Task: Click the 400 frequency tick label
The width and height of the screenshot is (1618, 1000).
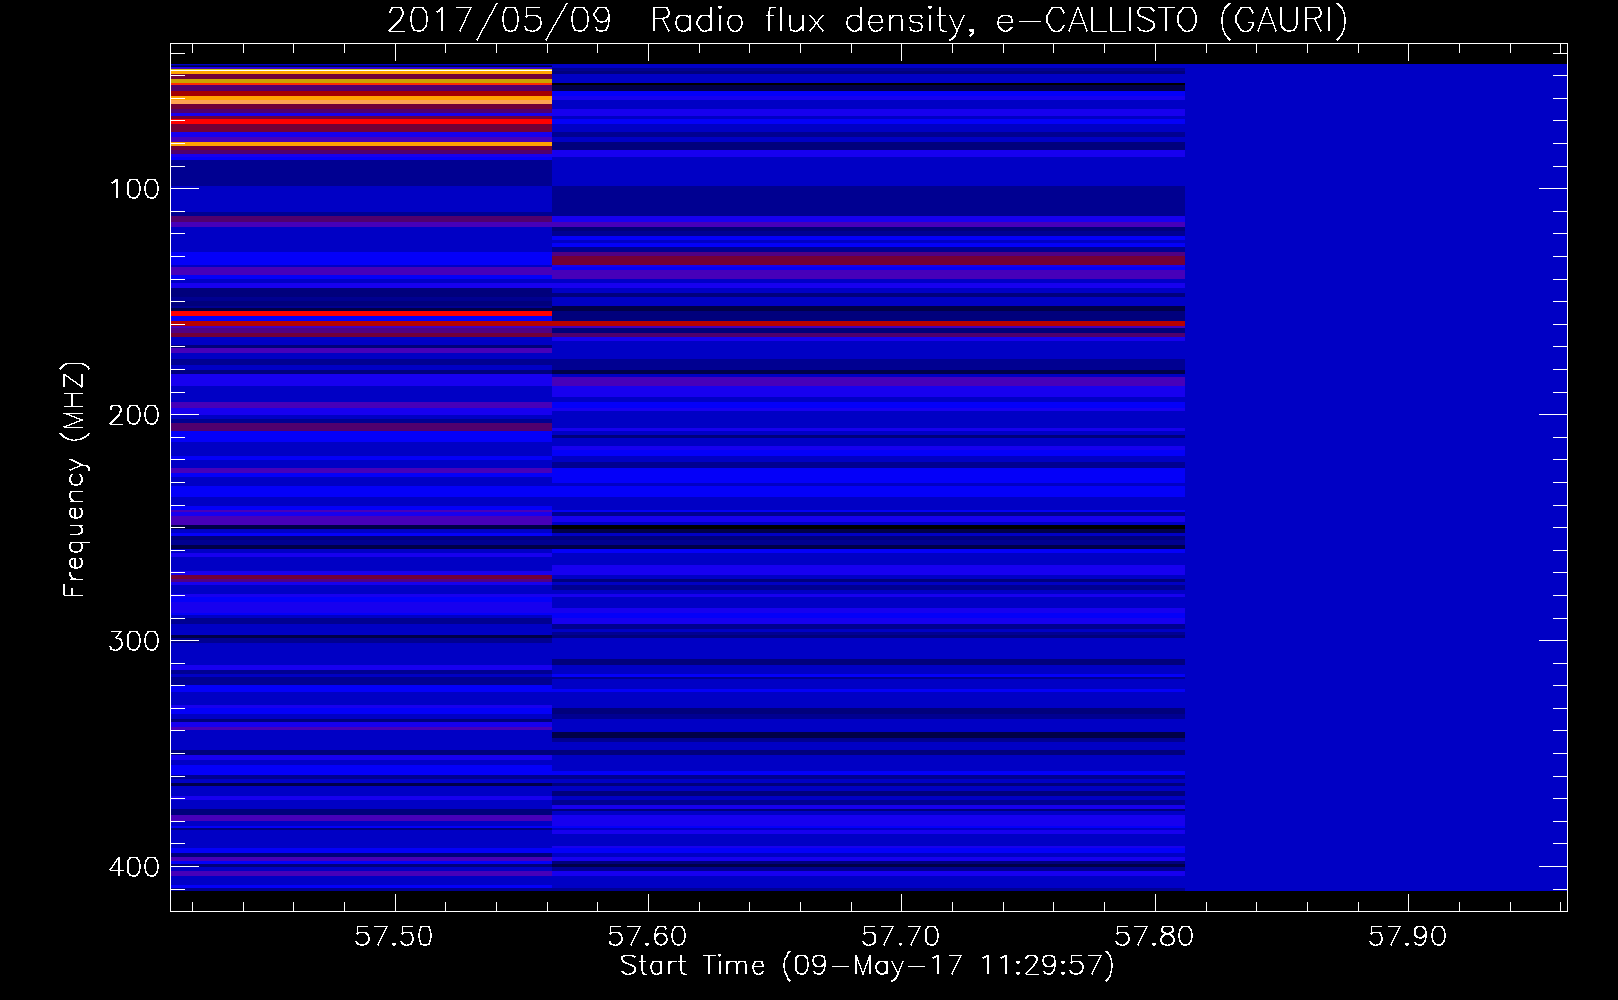Action: tap(134, 867)
